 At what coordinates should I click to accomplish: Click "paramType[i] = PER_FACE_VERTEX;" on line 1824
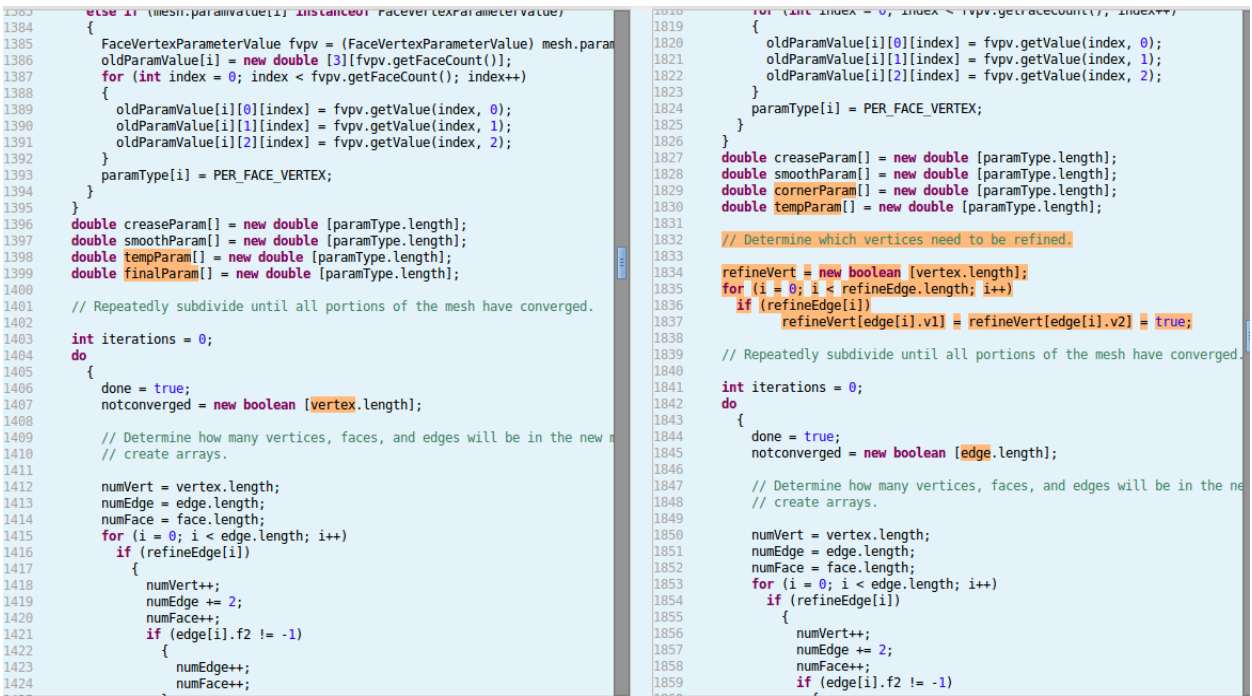(x=866, y=109)
